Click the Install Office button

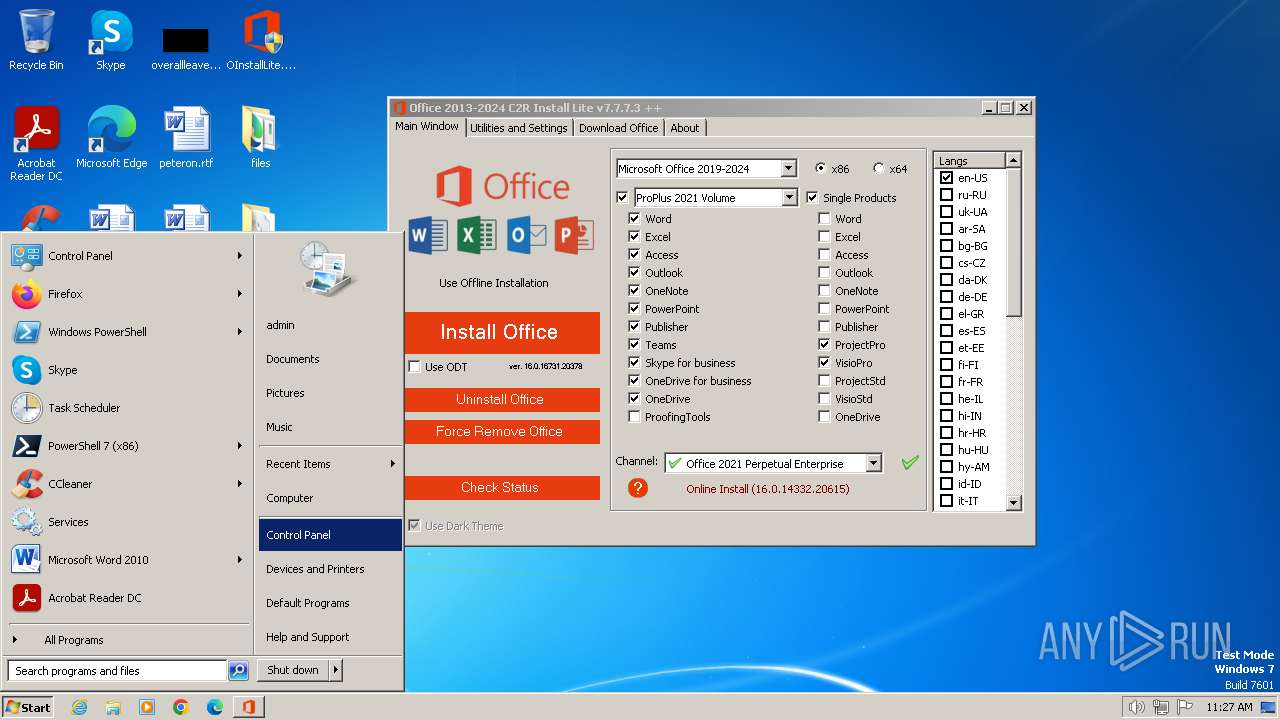click(500, 332)
